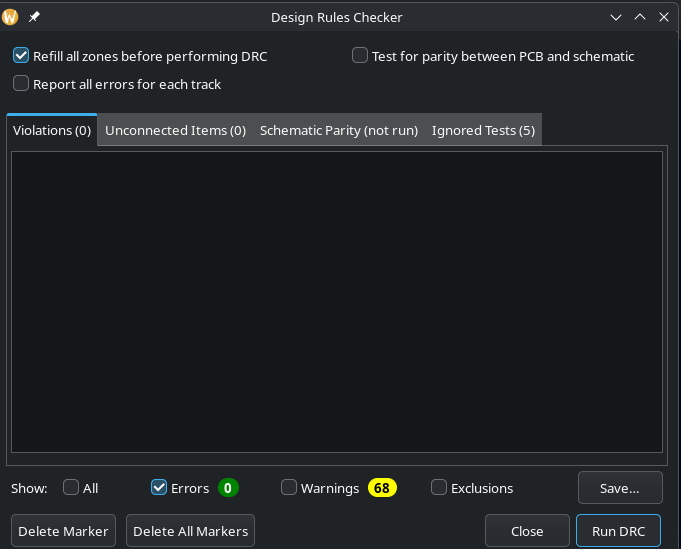This screenshot has height=549, width=681.
Task: Pin the Design Rules Checker window
Action: [x=34, y=17]
